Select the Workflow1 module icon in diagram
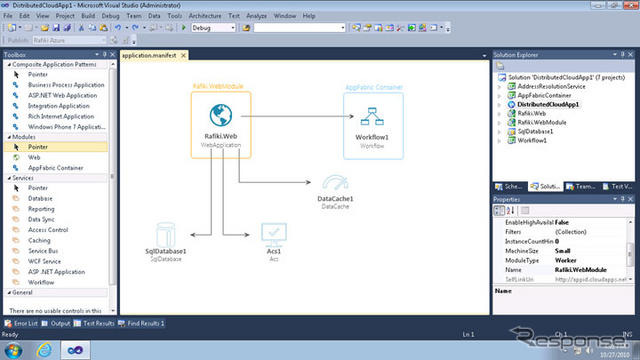 point(372,116)
